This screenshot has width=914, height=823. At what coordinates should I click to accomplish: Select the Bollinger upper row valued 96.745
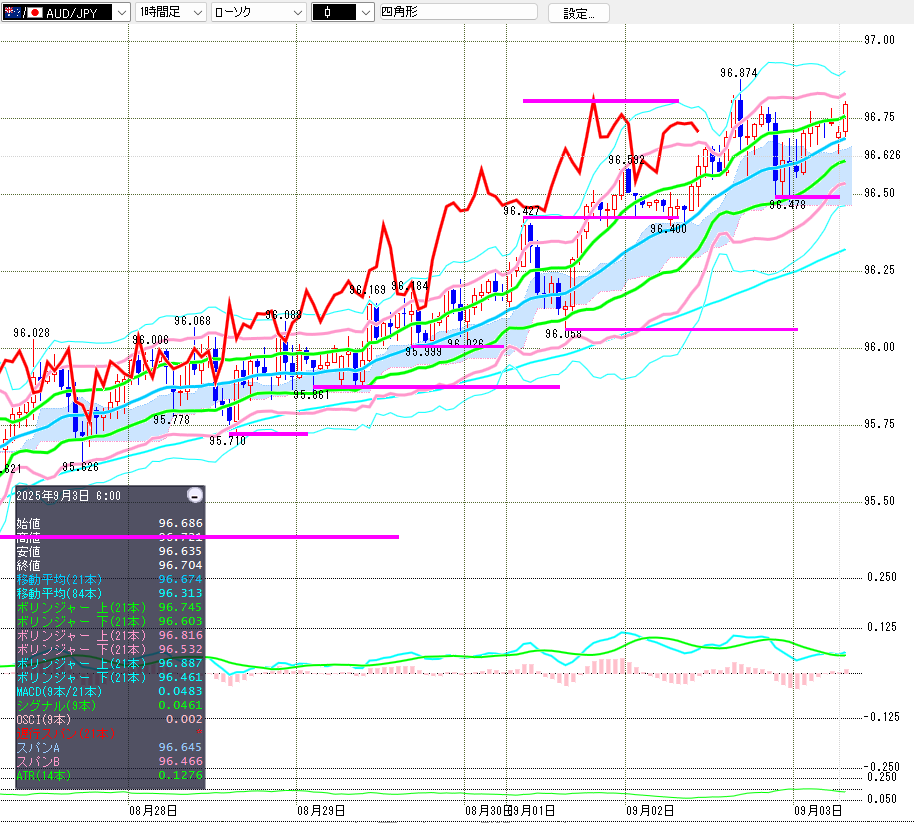point(110,607)
